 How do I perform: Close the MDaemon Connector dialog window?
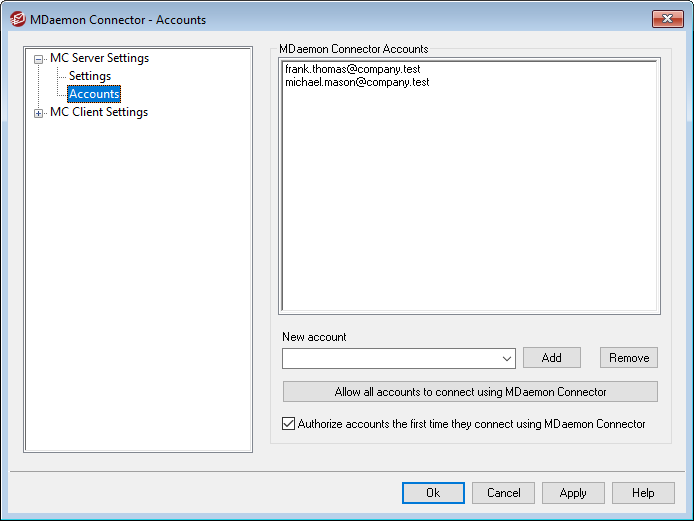[x=667, y=19]
